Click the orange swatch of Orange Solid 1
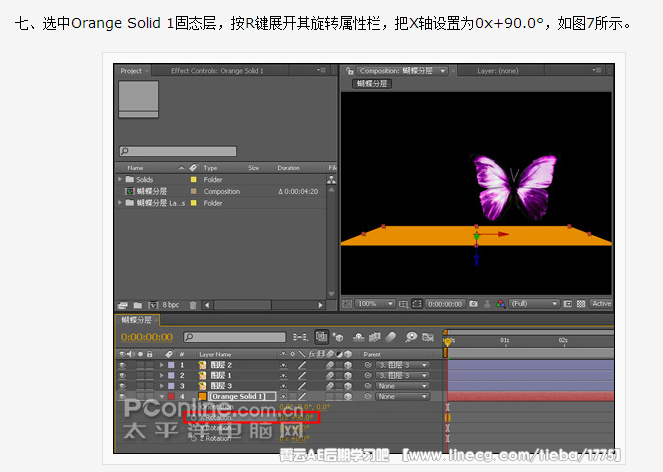663x472 pixels. pyautogui.click(x=203, y=397)
